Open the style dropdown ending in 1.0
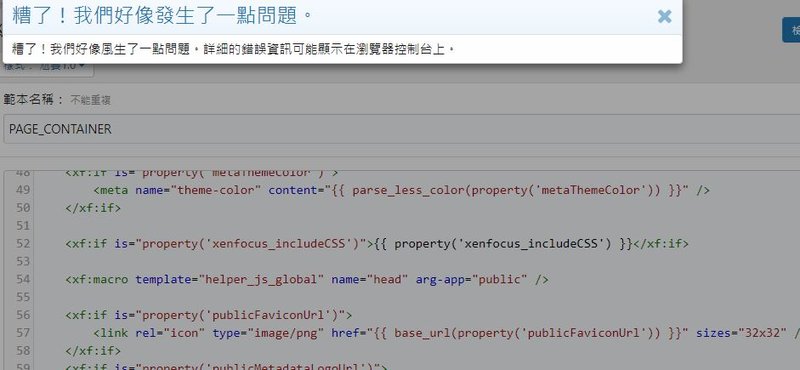This screenshot has height=370, width=800. pyautogui.click(x=47, y=67)
